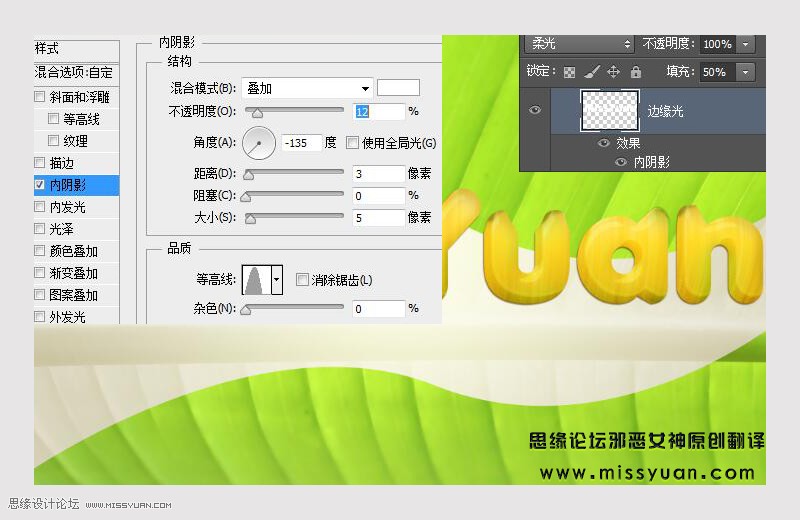Enable 外发光 checkbox
The width and height of the screenshot is (800, 520).
coord(39,316)
